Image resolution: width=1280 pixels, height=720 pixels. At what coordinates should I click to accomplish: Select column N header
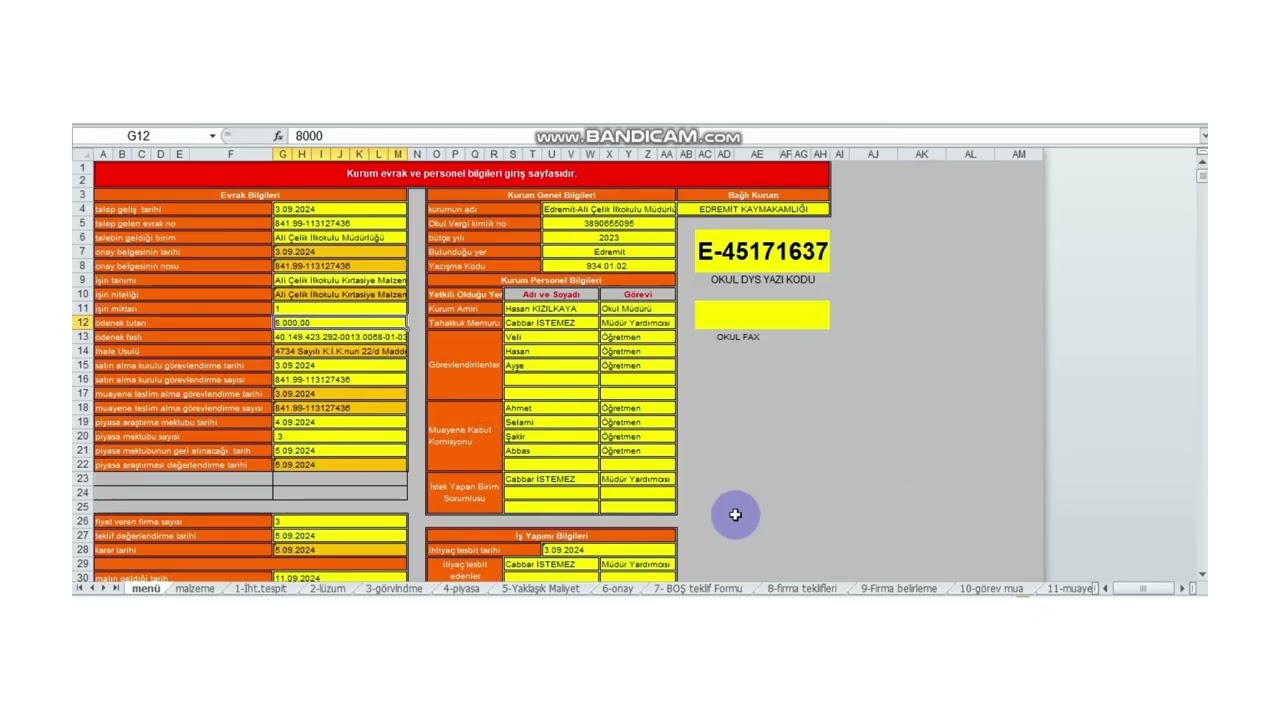[x=417, y=155]
